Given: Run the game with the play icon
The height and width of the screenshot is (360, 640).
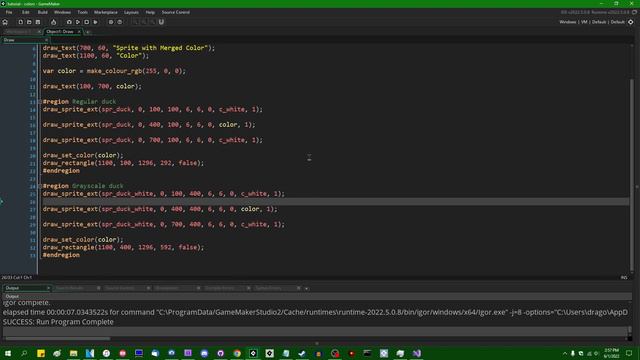Looking at the screenshot, I should pyautogui.click(x=78, y=22).
